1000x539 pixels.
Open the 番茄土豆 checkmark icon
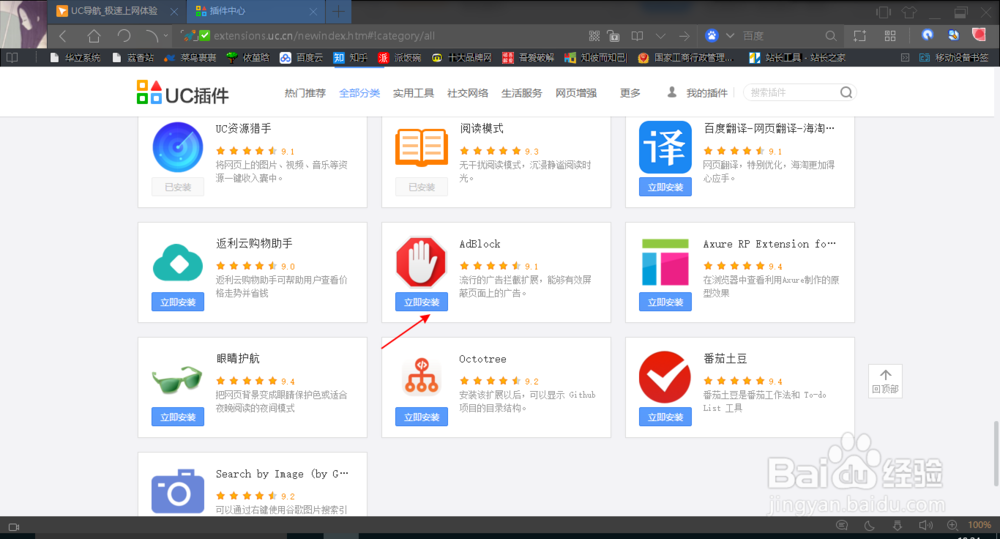point(665,377)
